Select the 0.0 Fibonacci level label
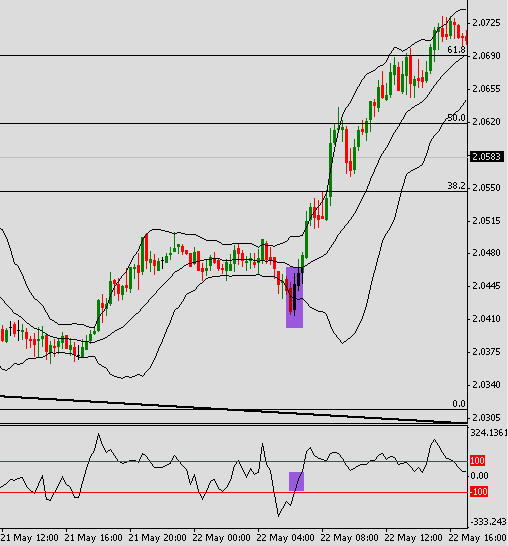The height and width of the screenshot is (546, 508). coord(459,404)
